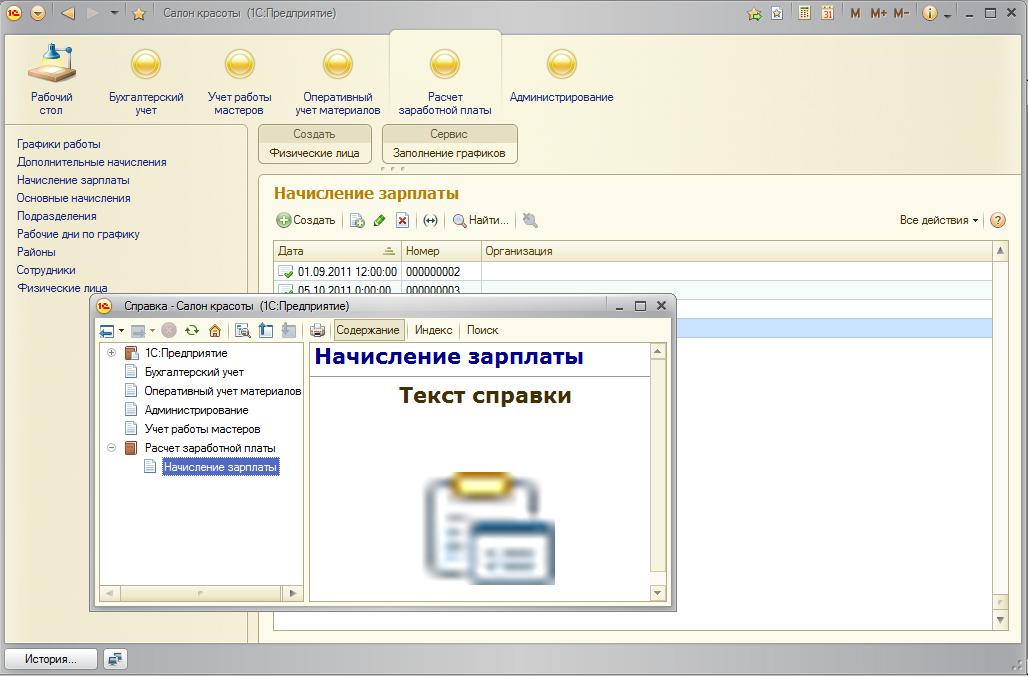Sort by the "Номер" column header

(441, 251)
